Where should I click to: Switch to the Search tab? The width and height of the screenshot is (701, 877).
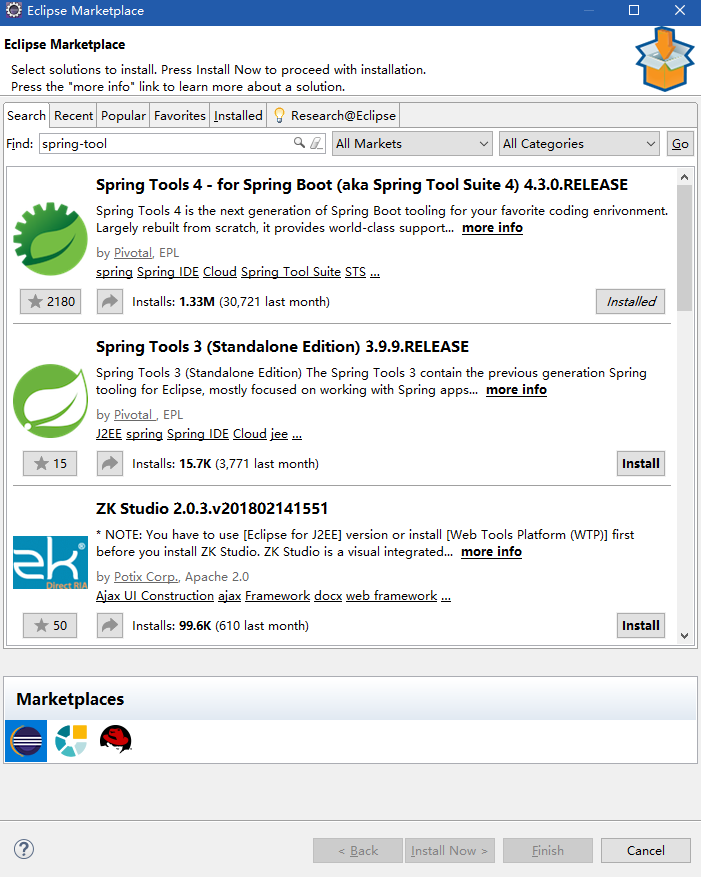point(26,115)
